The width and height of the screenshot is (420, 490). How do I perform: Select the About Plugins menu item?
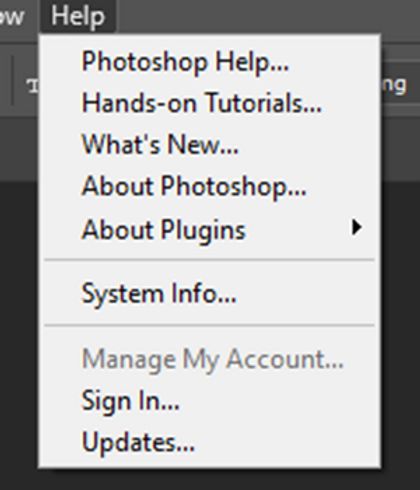[x=210, y=229]
